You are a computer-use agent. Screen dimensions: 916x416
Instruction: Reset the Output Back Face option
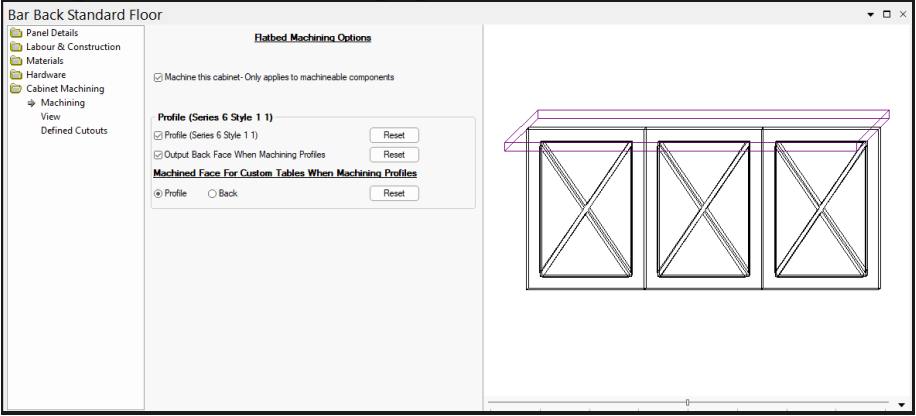394,155
